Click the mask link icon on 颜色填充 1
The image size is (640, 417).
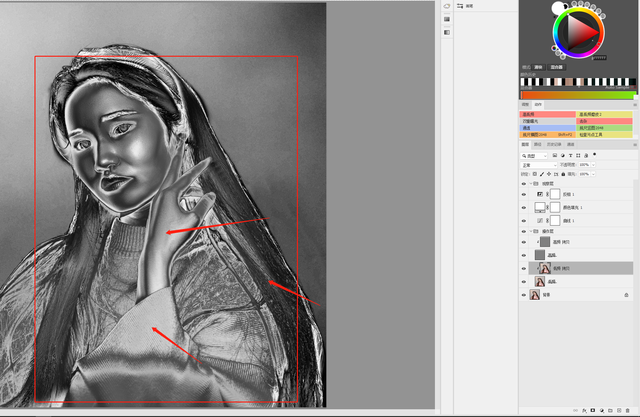click(548, 208)
